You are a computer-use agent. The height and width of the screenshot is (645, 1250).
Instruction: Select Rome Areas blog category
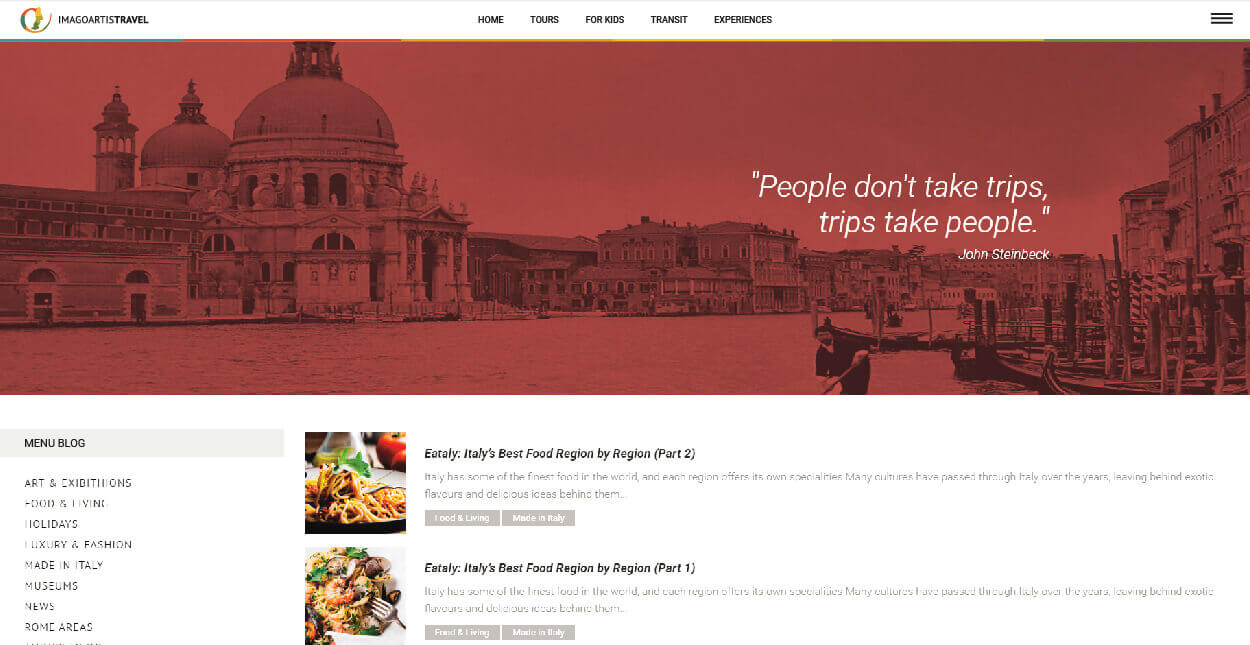tap(58, 627)
